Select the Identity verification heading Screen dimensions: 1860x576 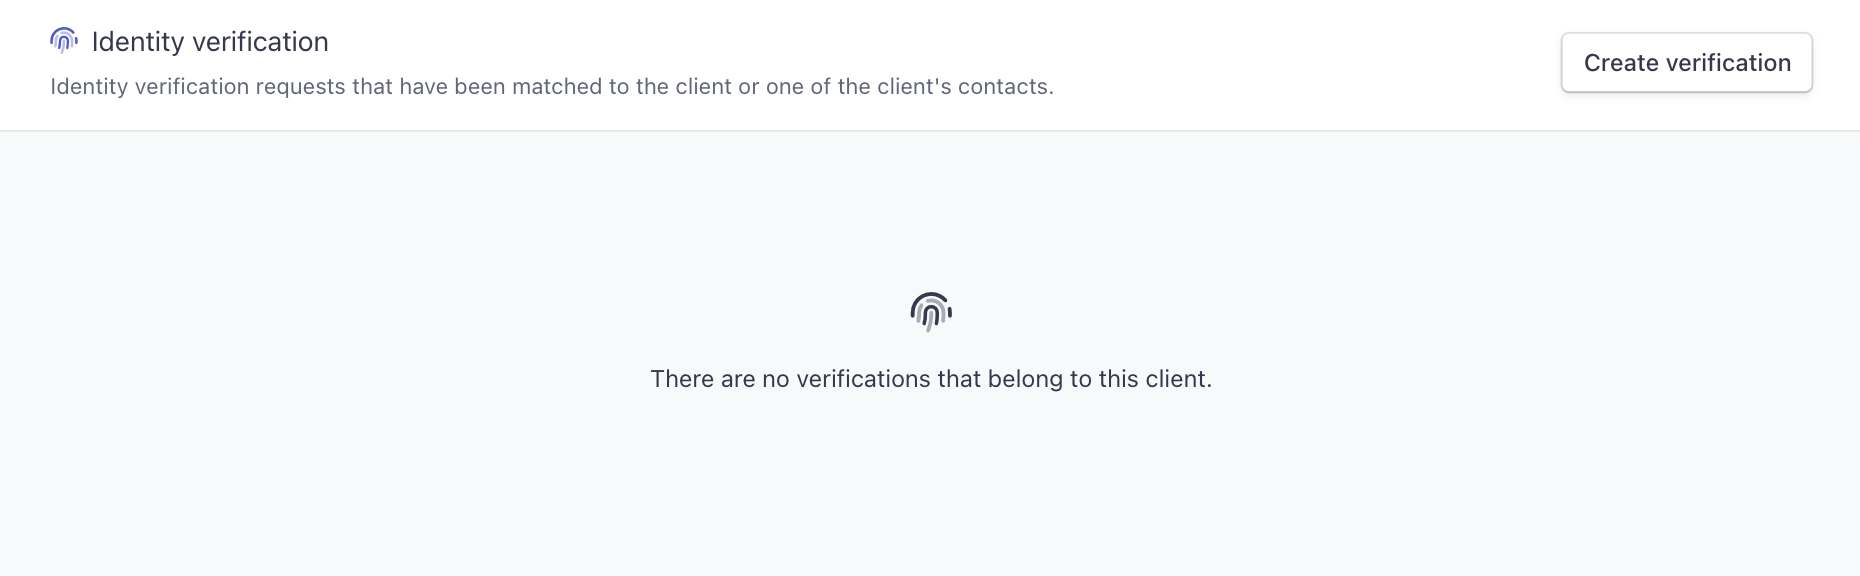(210, 42)
